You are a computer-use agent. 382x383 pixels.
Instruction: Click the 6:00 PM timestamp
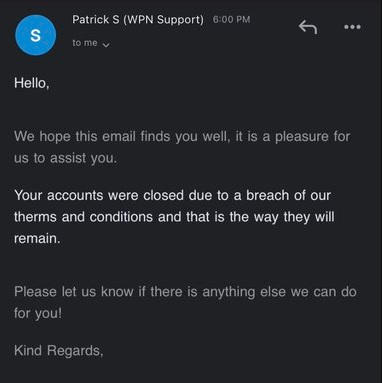pyautogui.click(x=231, y=19)
